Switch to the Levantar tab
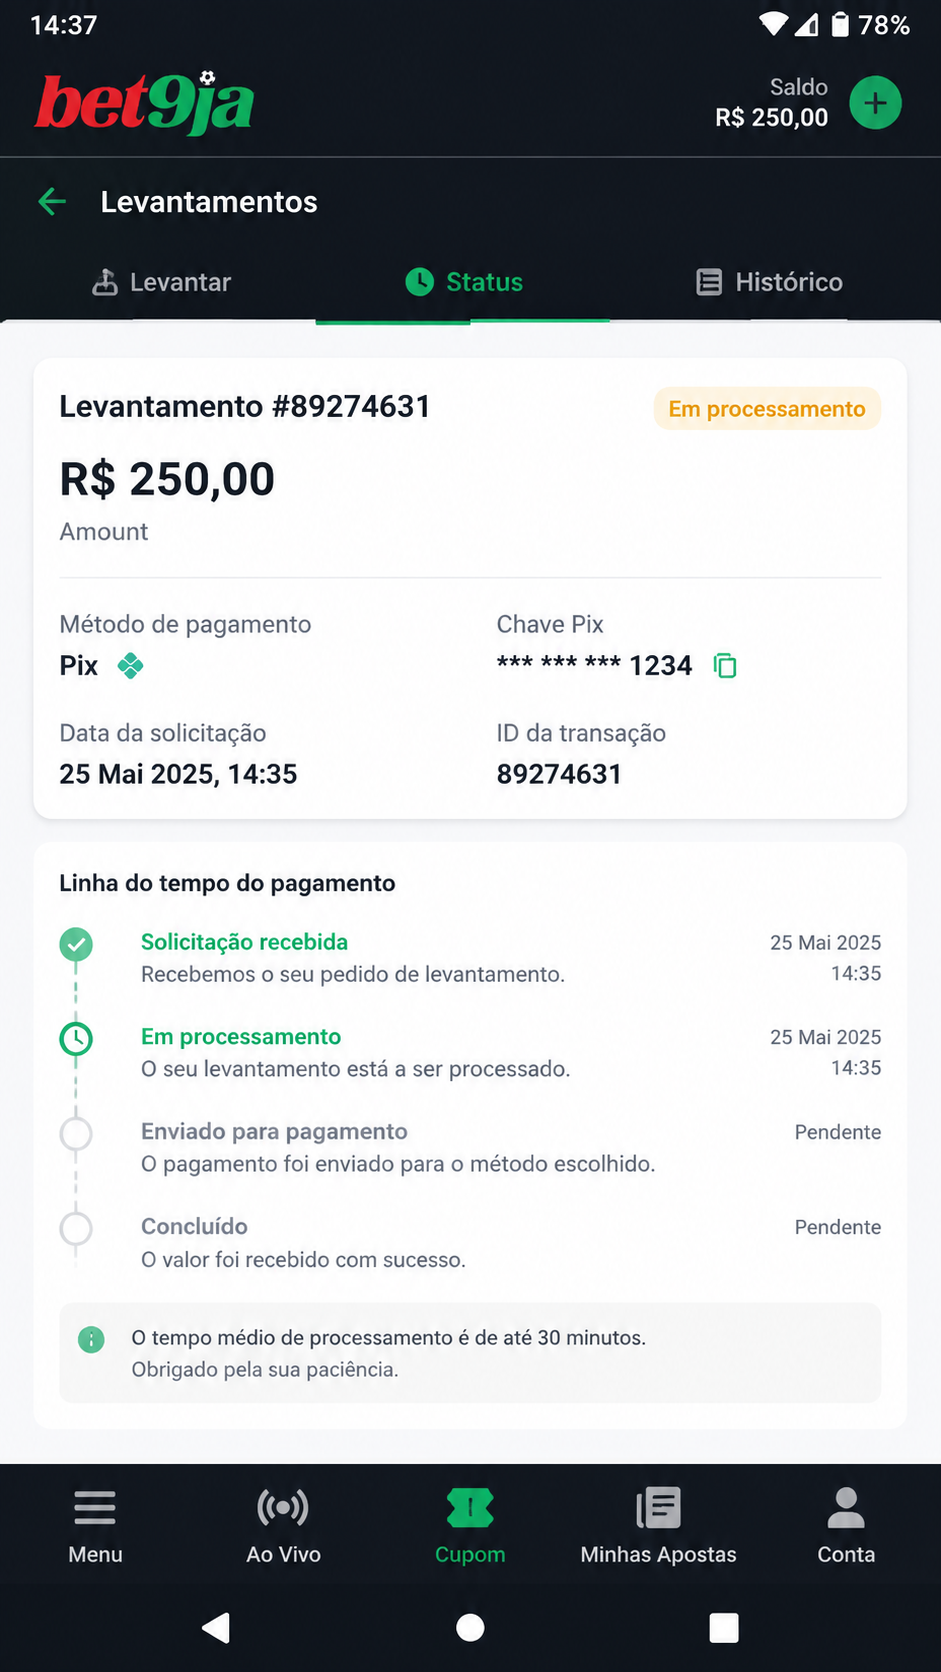941x1672 pixels. [161, 282]
